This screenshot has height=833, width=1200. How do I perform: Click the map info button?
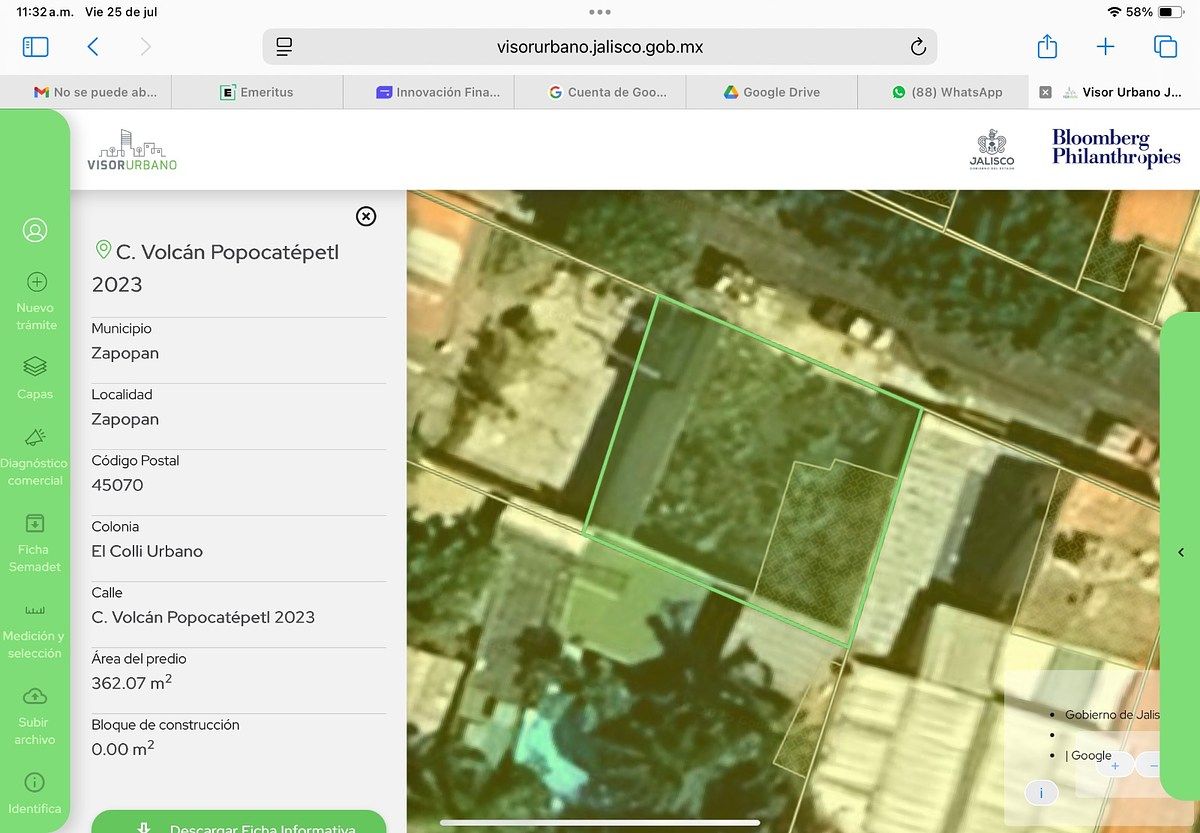pyautogui.click(x=1041, y=793)
